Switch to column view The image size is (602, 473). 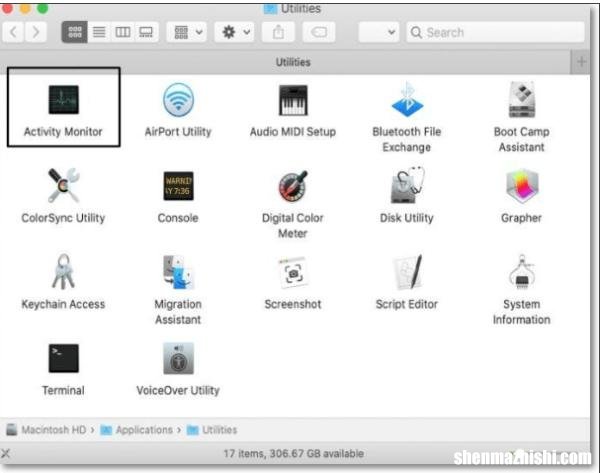pyautogui.click(x=122, y=32)
